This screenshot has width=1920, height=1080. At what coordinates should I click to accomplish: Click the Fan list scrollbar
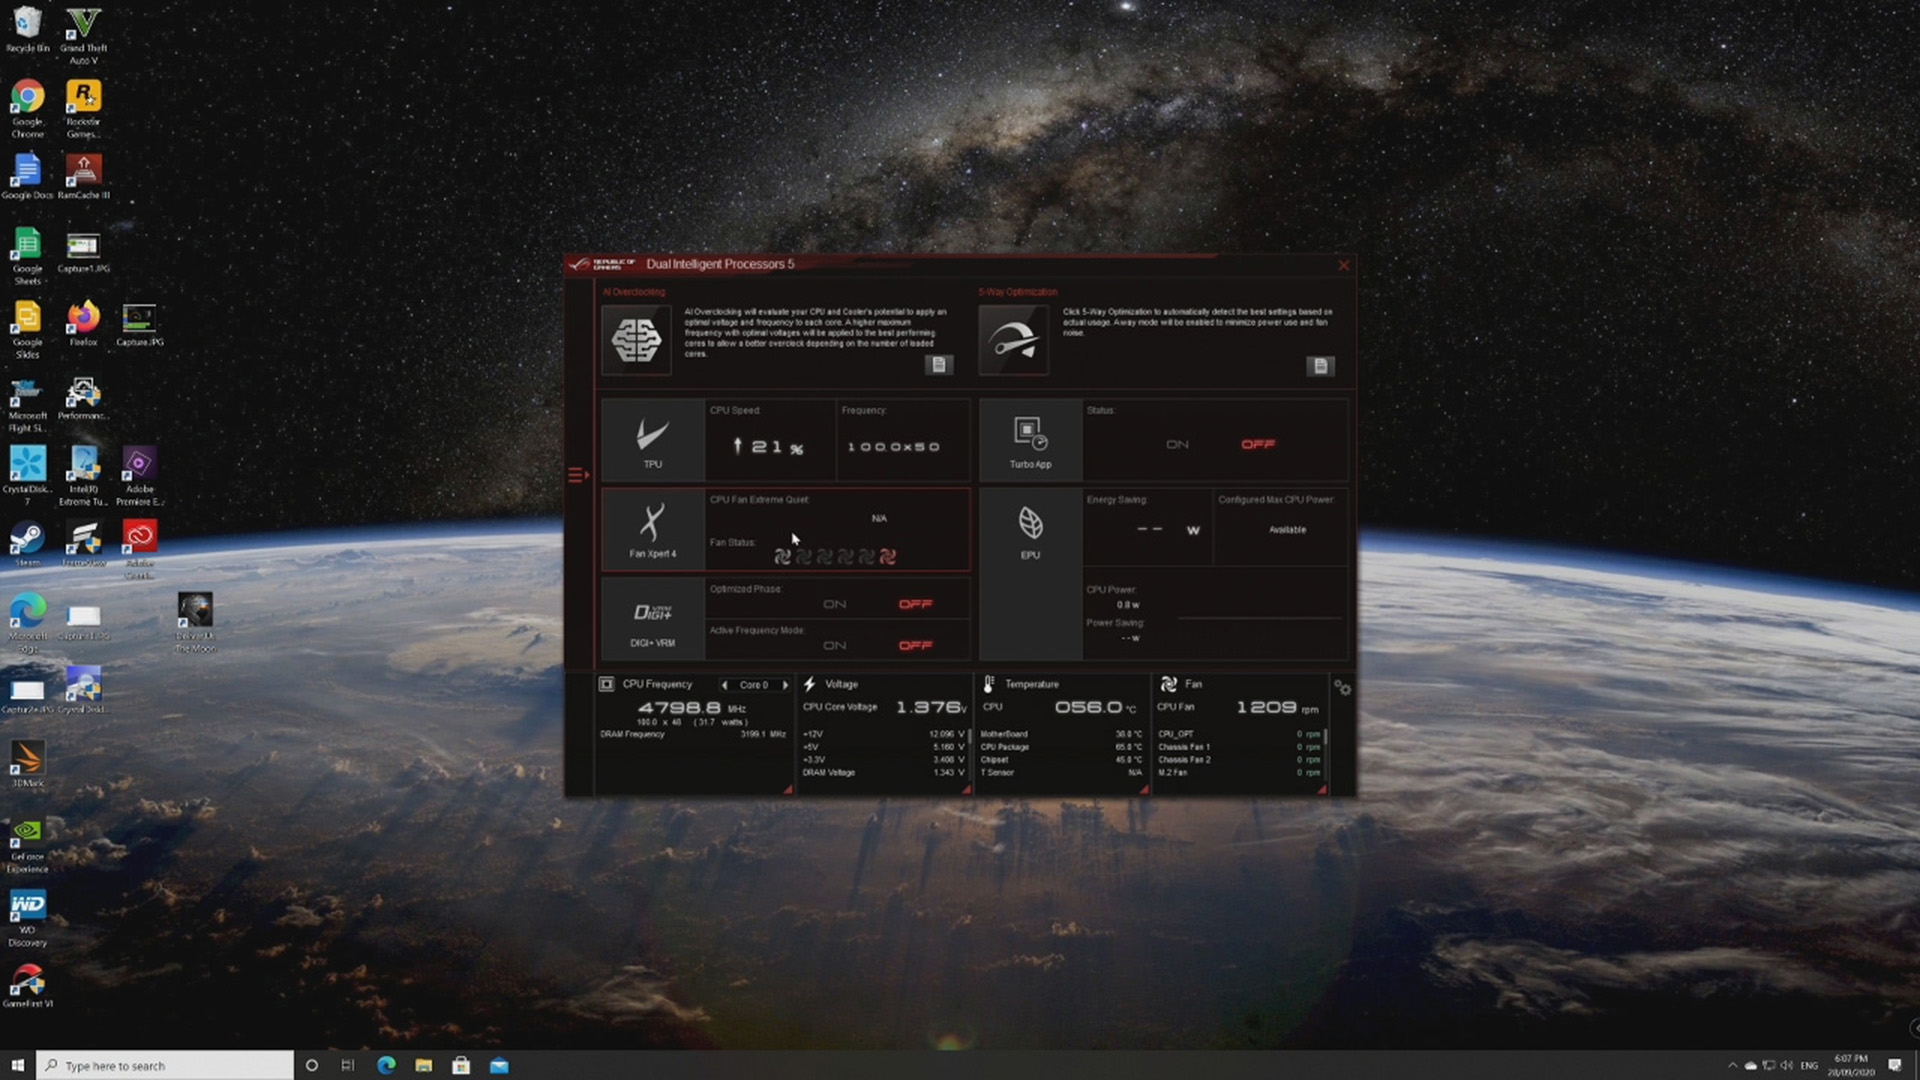pyautogui.click(x=1325, y=736)
